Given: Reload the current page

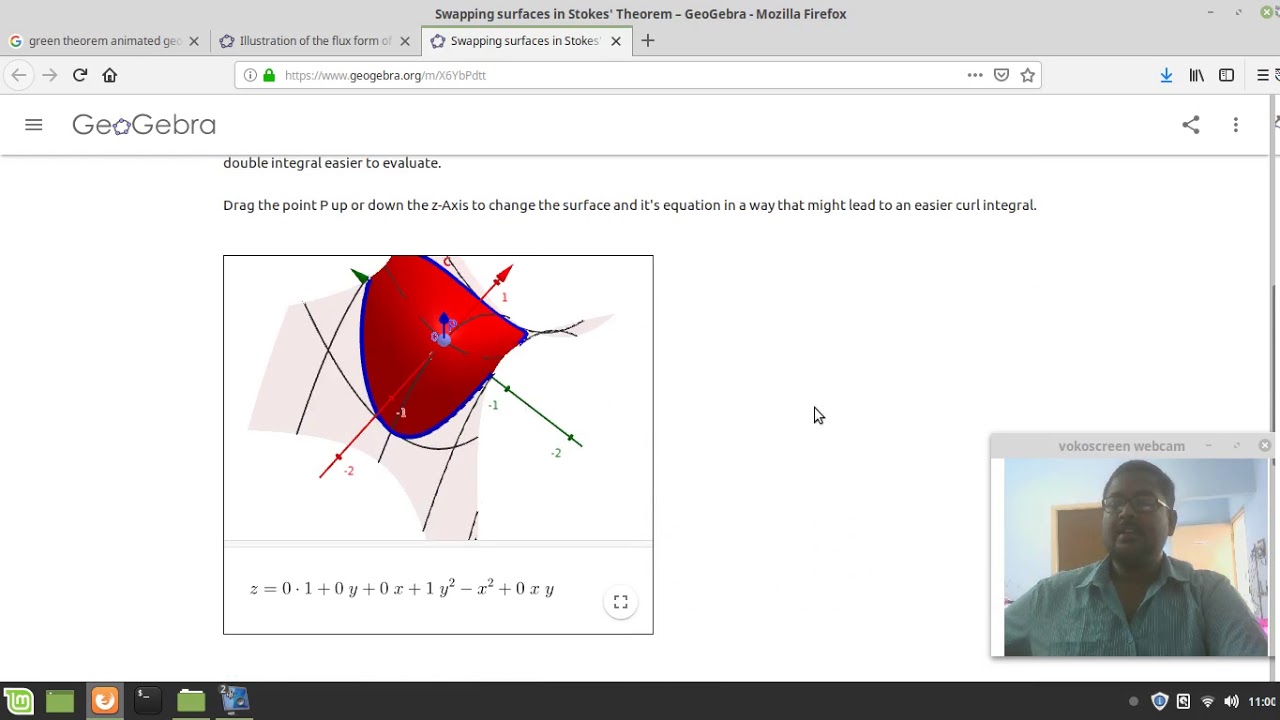Looking at the screenshot, I should 80,75.
